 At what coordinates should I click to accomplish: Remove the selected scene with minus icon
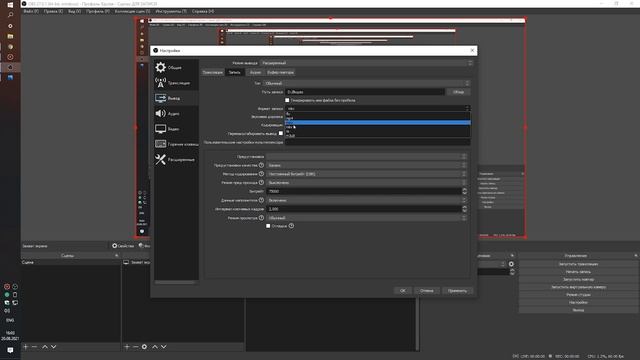coord(35,347)
